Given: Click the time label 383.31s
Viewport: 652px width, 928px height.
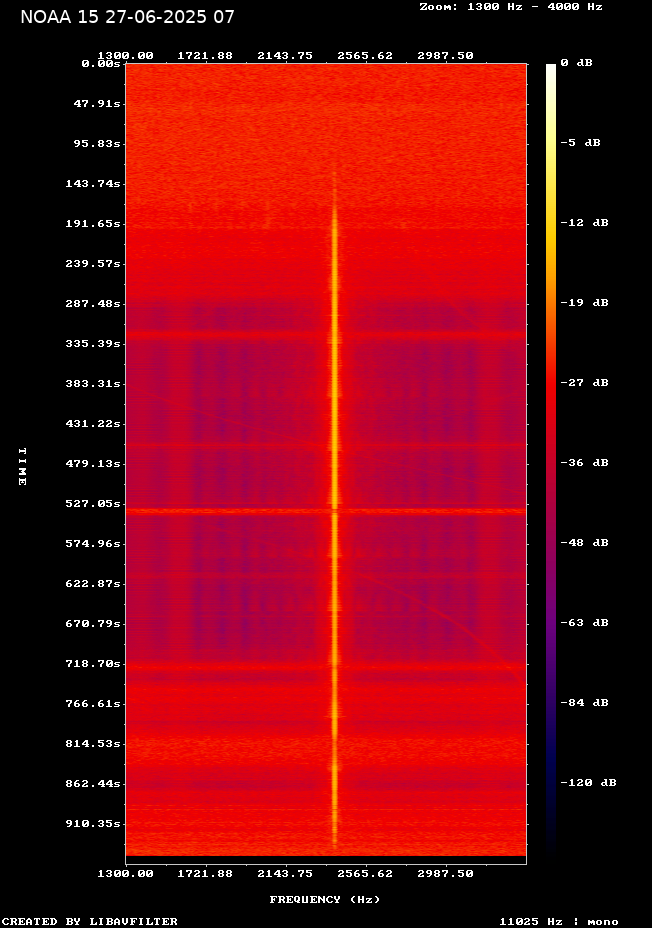Looking at the screenshot, I should point(93,384).
